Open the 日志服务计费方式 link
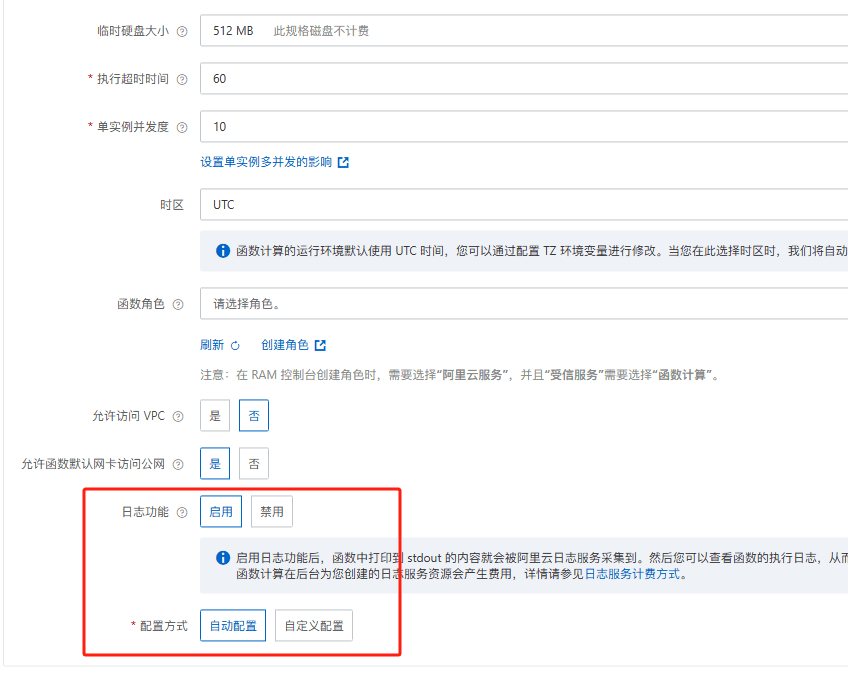Image resolution: width=848 pixels, height=678 pixels. (x=632, y=574)
